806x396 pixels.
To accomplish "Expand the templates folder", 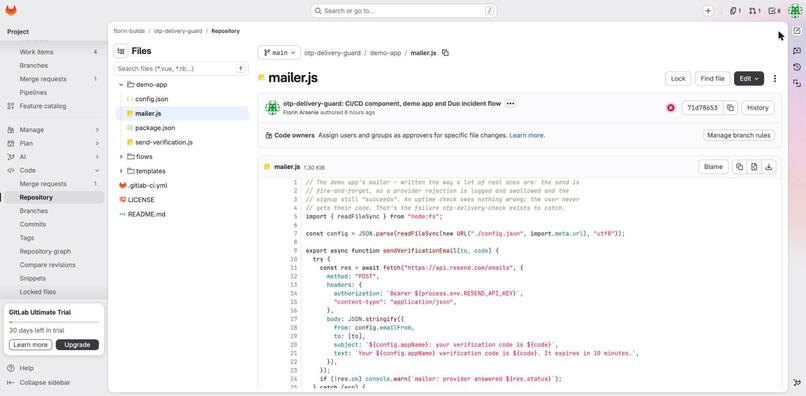I will click(x=121, y=171).
